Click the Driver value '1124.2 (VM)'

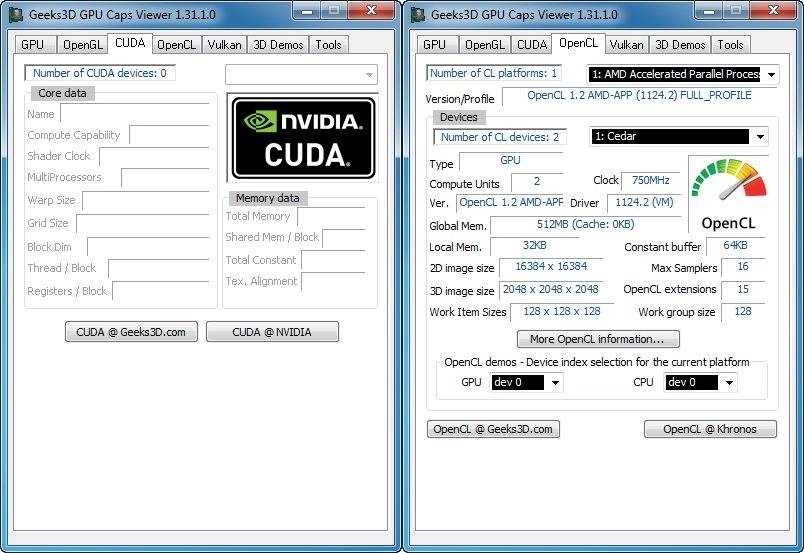coord(644,203)
